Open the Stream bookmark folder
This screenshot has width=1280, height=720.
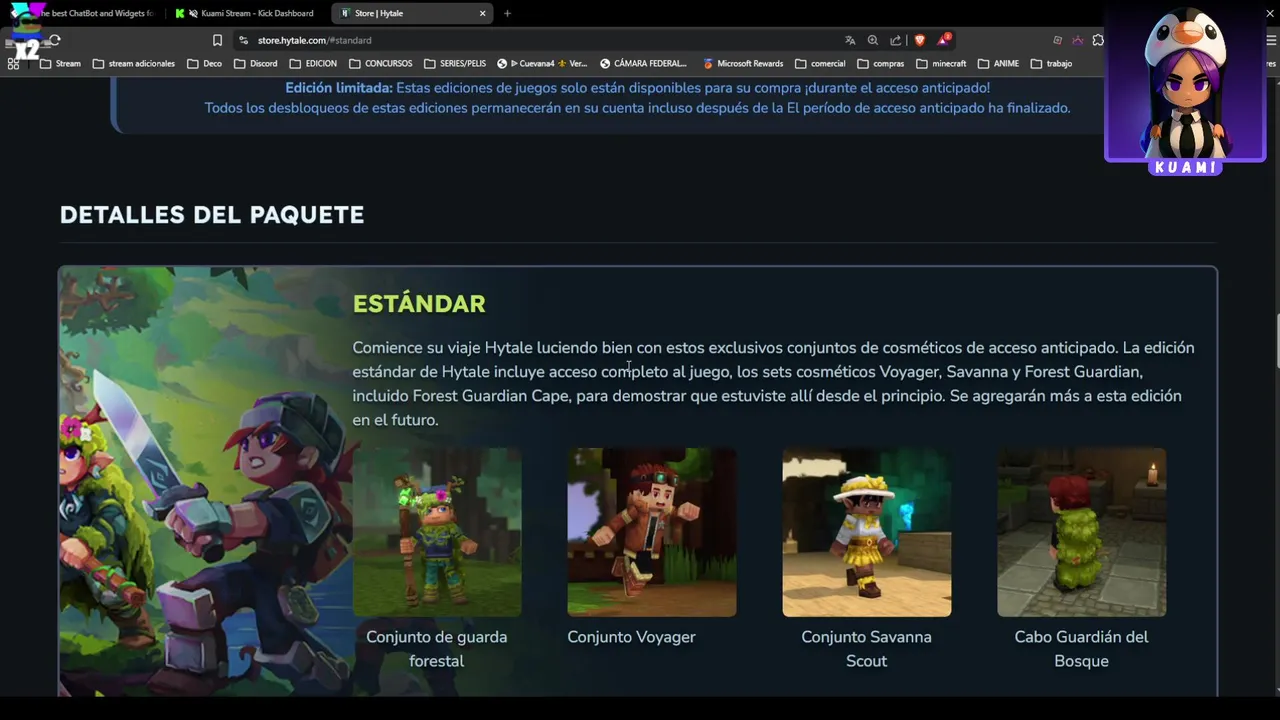[60, 63]
